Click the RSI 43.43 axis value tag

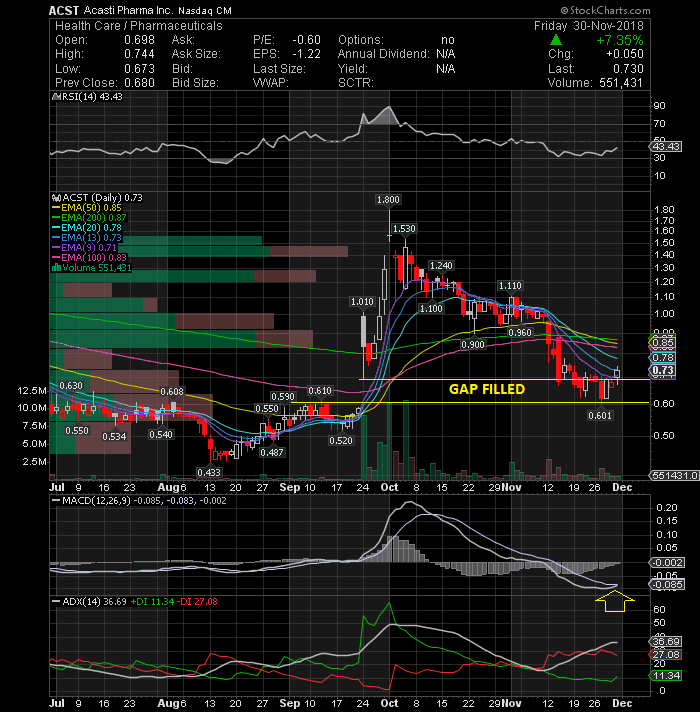[x=666, y=146]
